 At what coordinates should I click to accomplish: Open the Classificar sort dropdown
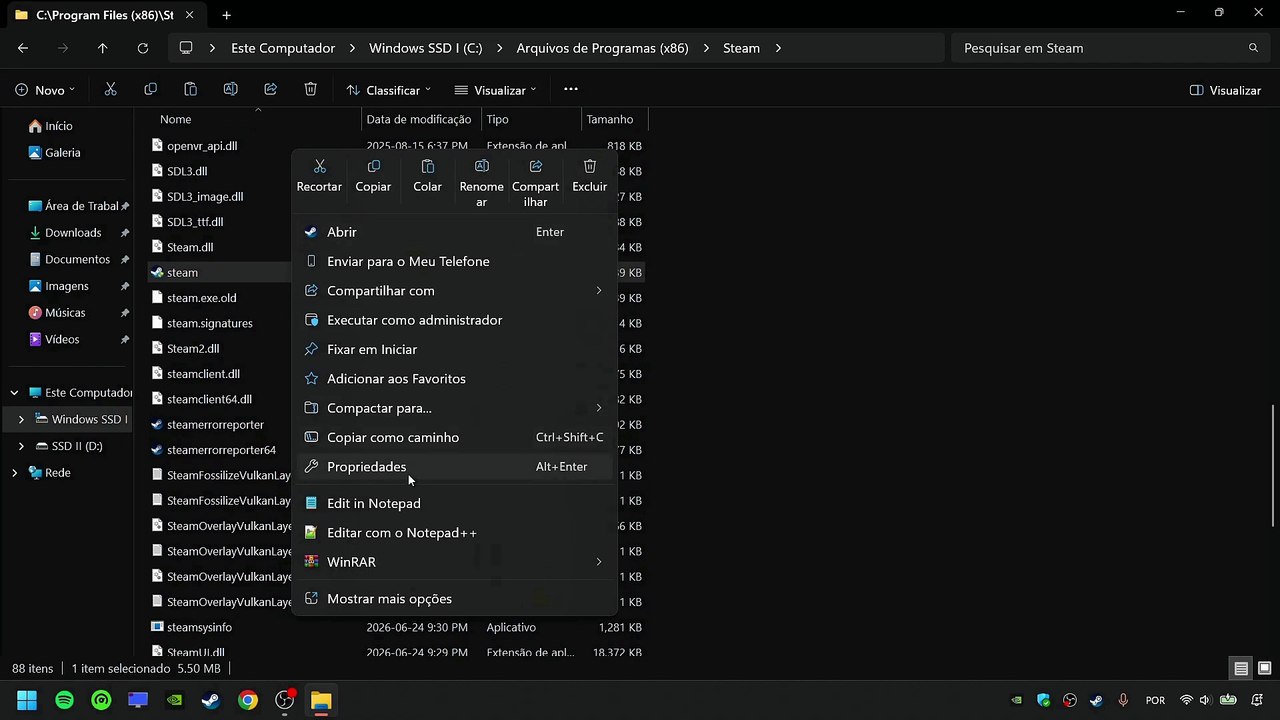click(388, 90)
